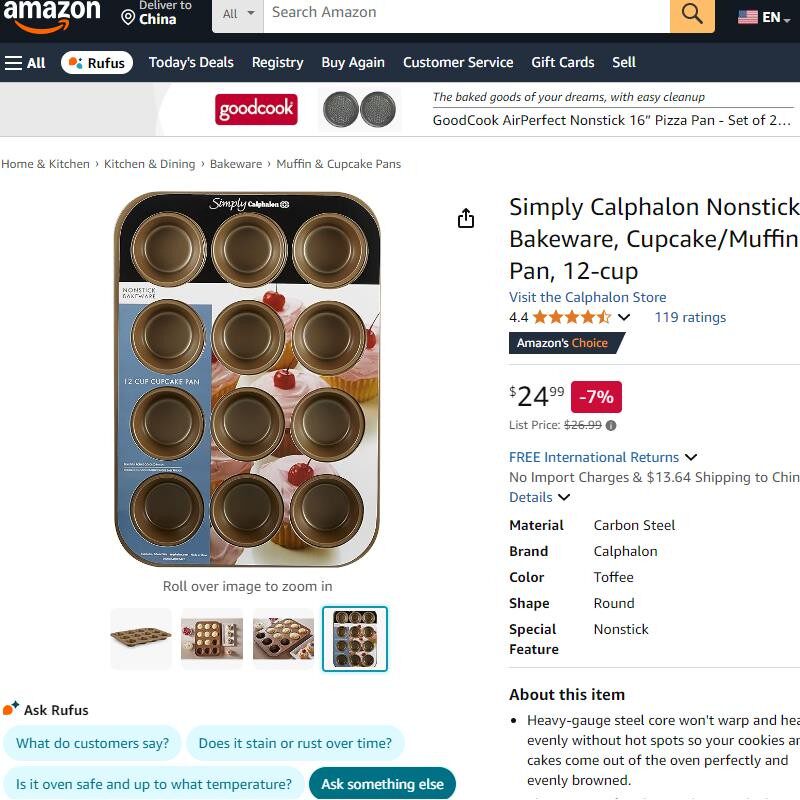The width and height of the screenshot is (800, 800).
Task: Click the Ask something else button
Action: pos(382,784)
